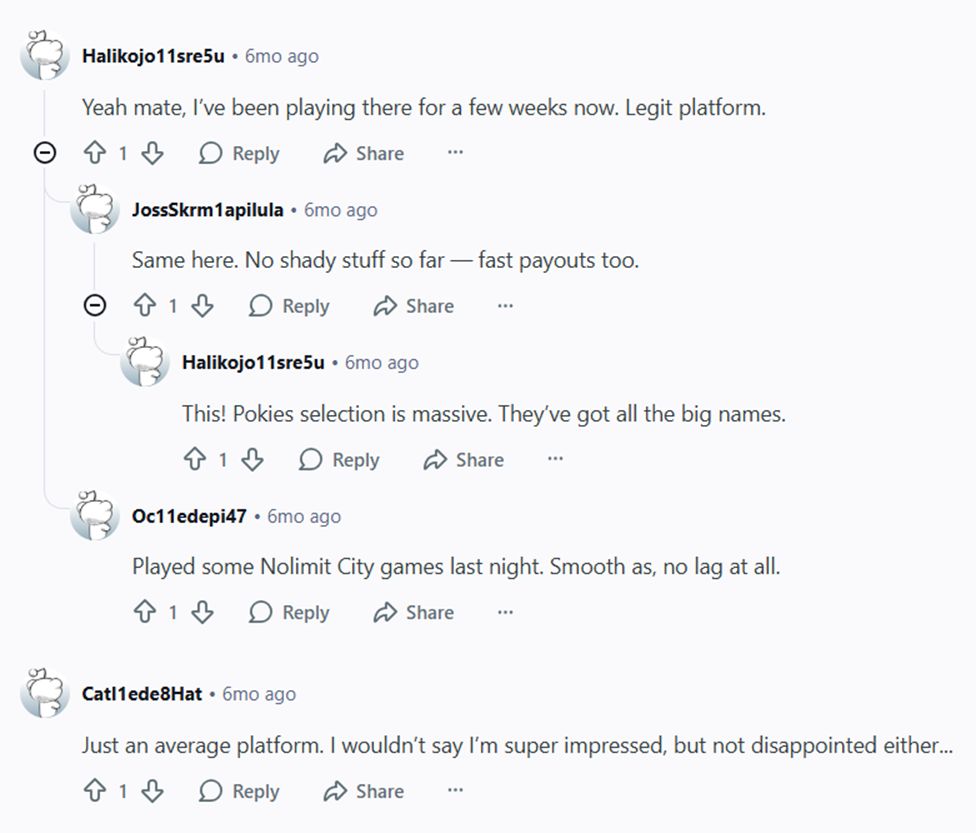Viewport: 976px width, 833px height.
Task: Reply to the 'Legit platform' comment
Action: (239, 153)
